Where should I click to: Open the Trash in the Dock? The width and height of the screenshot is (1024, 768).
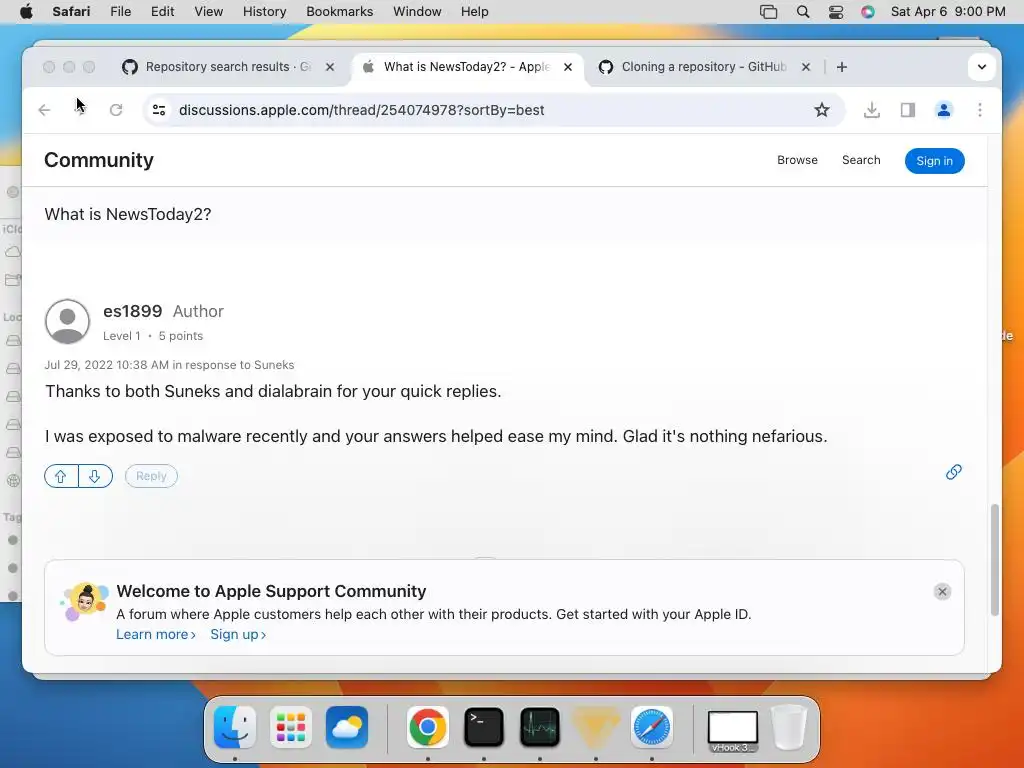coord(789,727)
